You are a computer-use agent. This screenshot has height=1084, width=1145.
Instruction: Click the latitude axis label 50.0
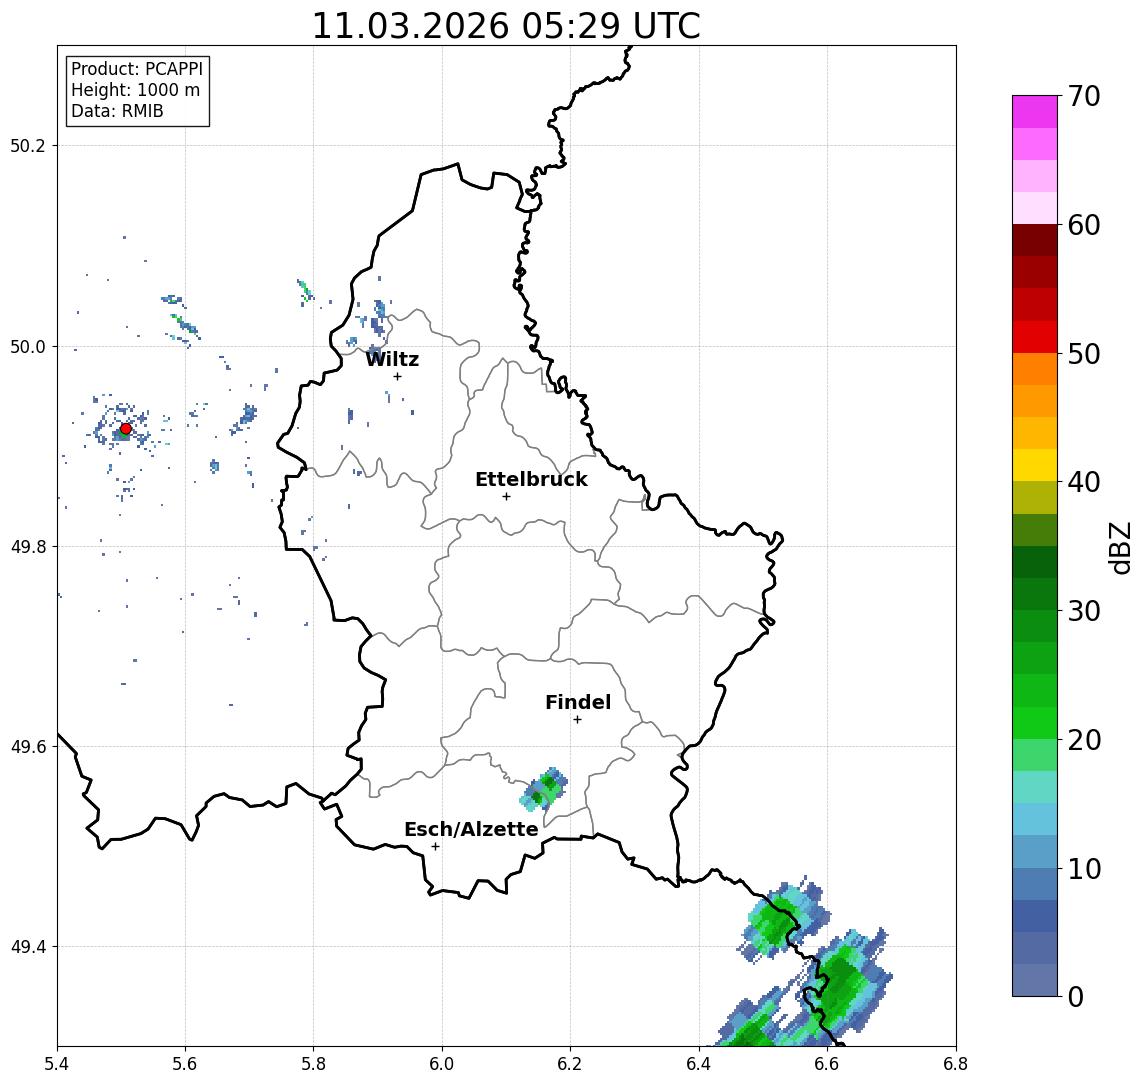[x=28, y=346]
